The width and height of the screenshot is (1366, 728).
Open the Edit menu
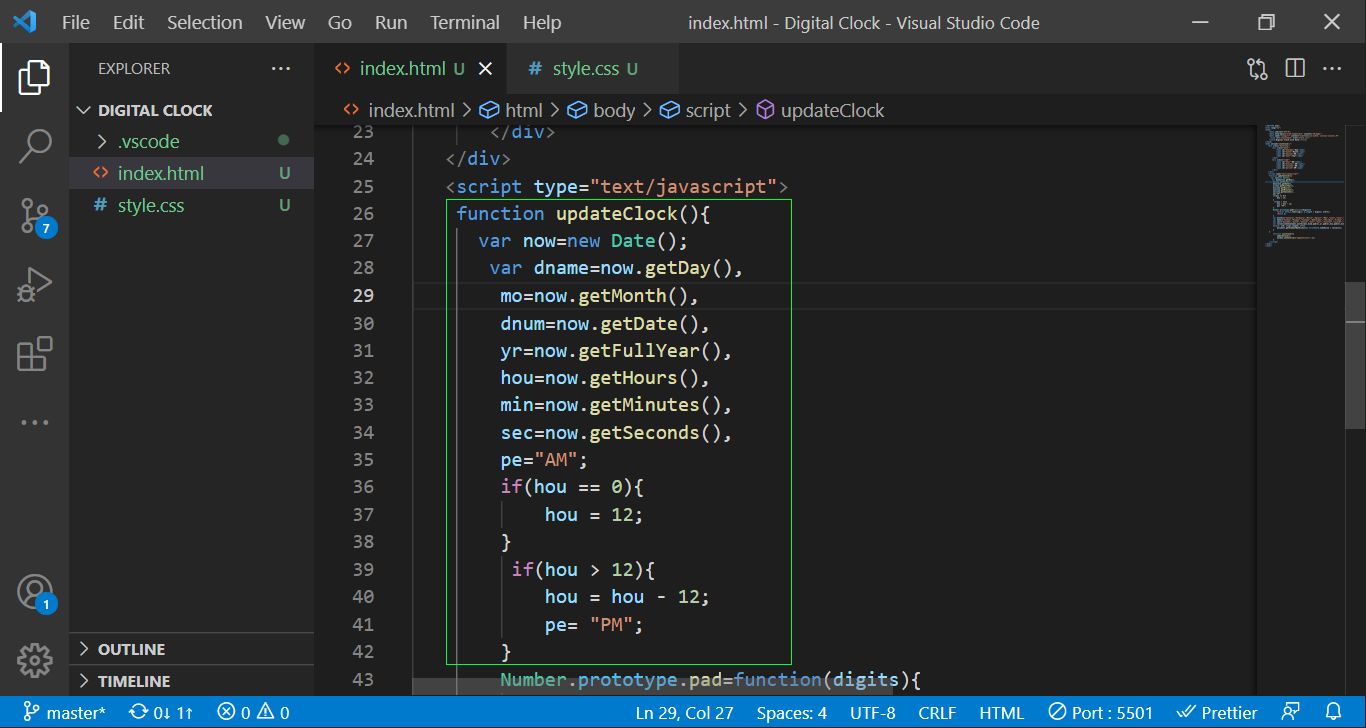[128, 22]
